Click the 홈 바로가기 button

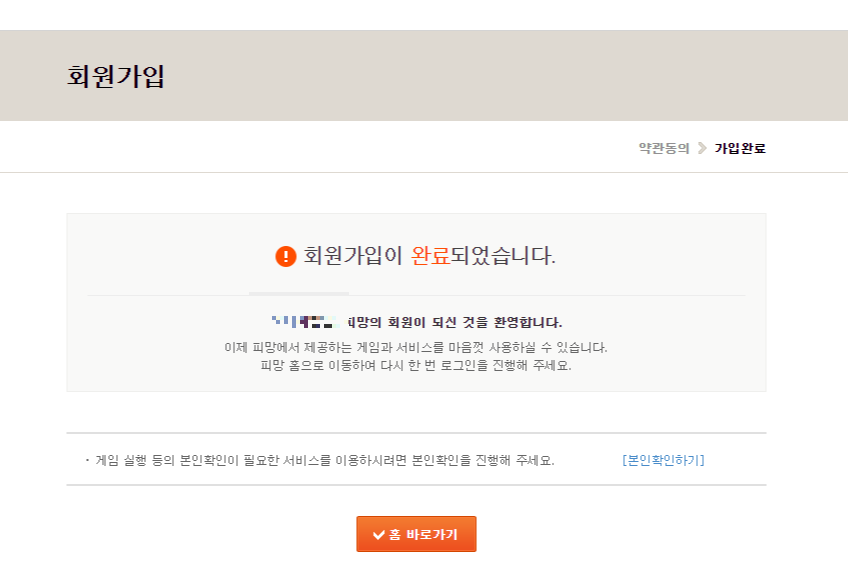[416, 533]
